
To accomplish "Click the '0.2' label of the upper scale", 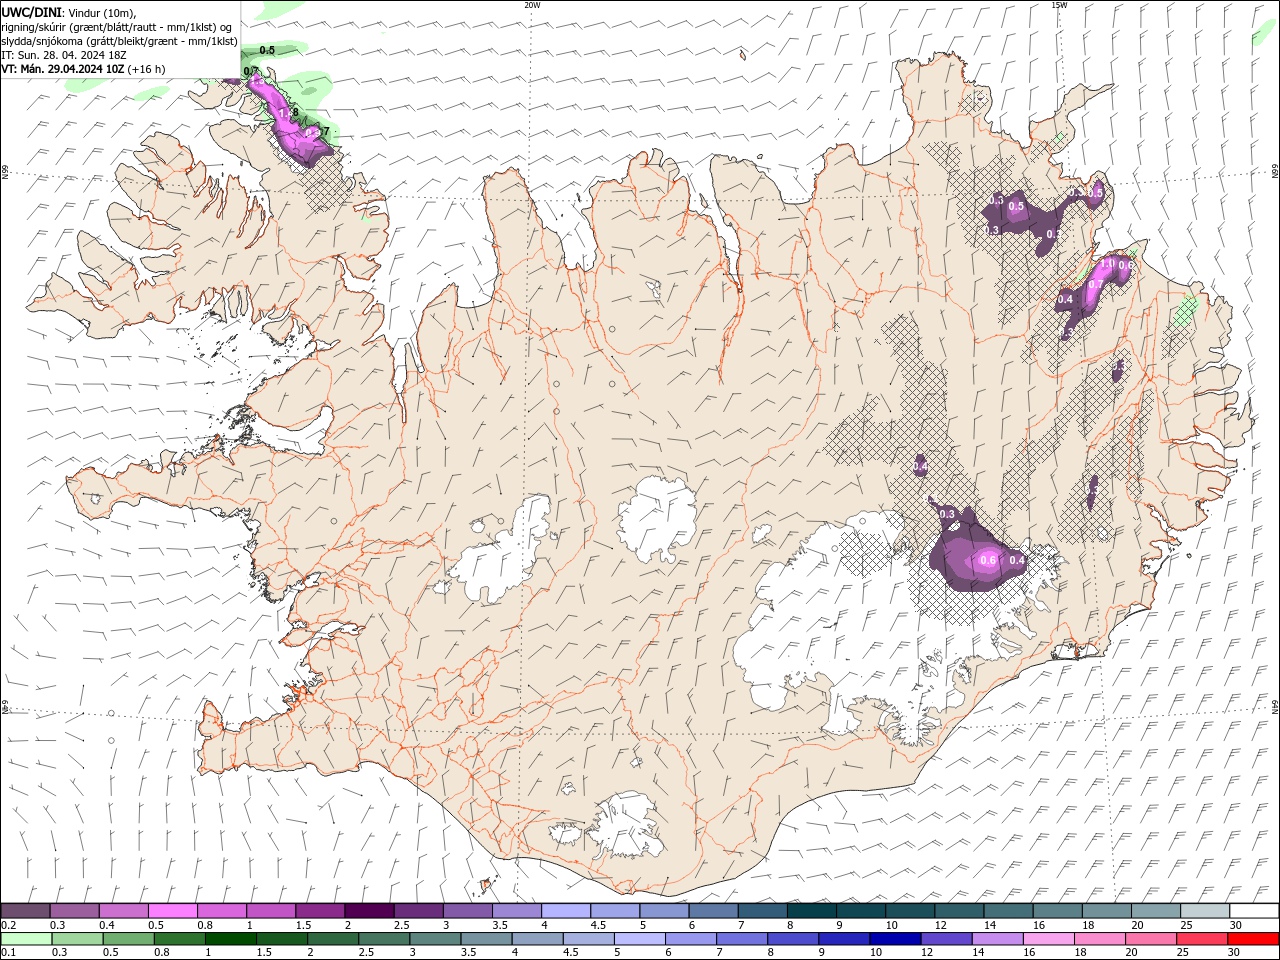I will 8,925.
